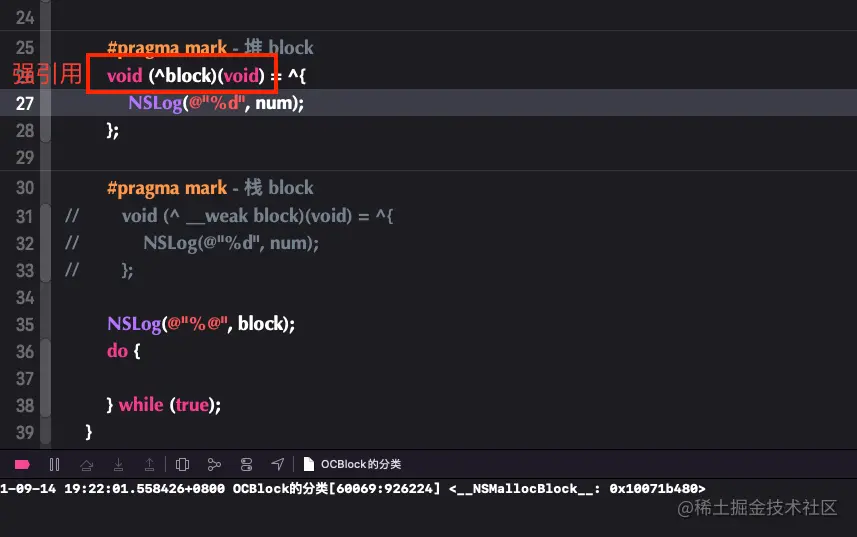
Task: Open the Environment Overrides icon
Action: [x=246, y=464]
